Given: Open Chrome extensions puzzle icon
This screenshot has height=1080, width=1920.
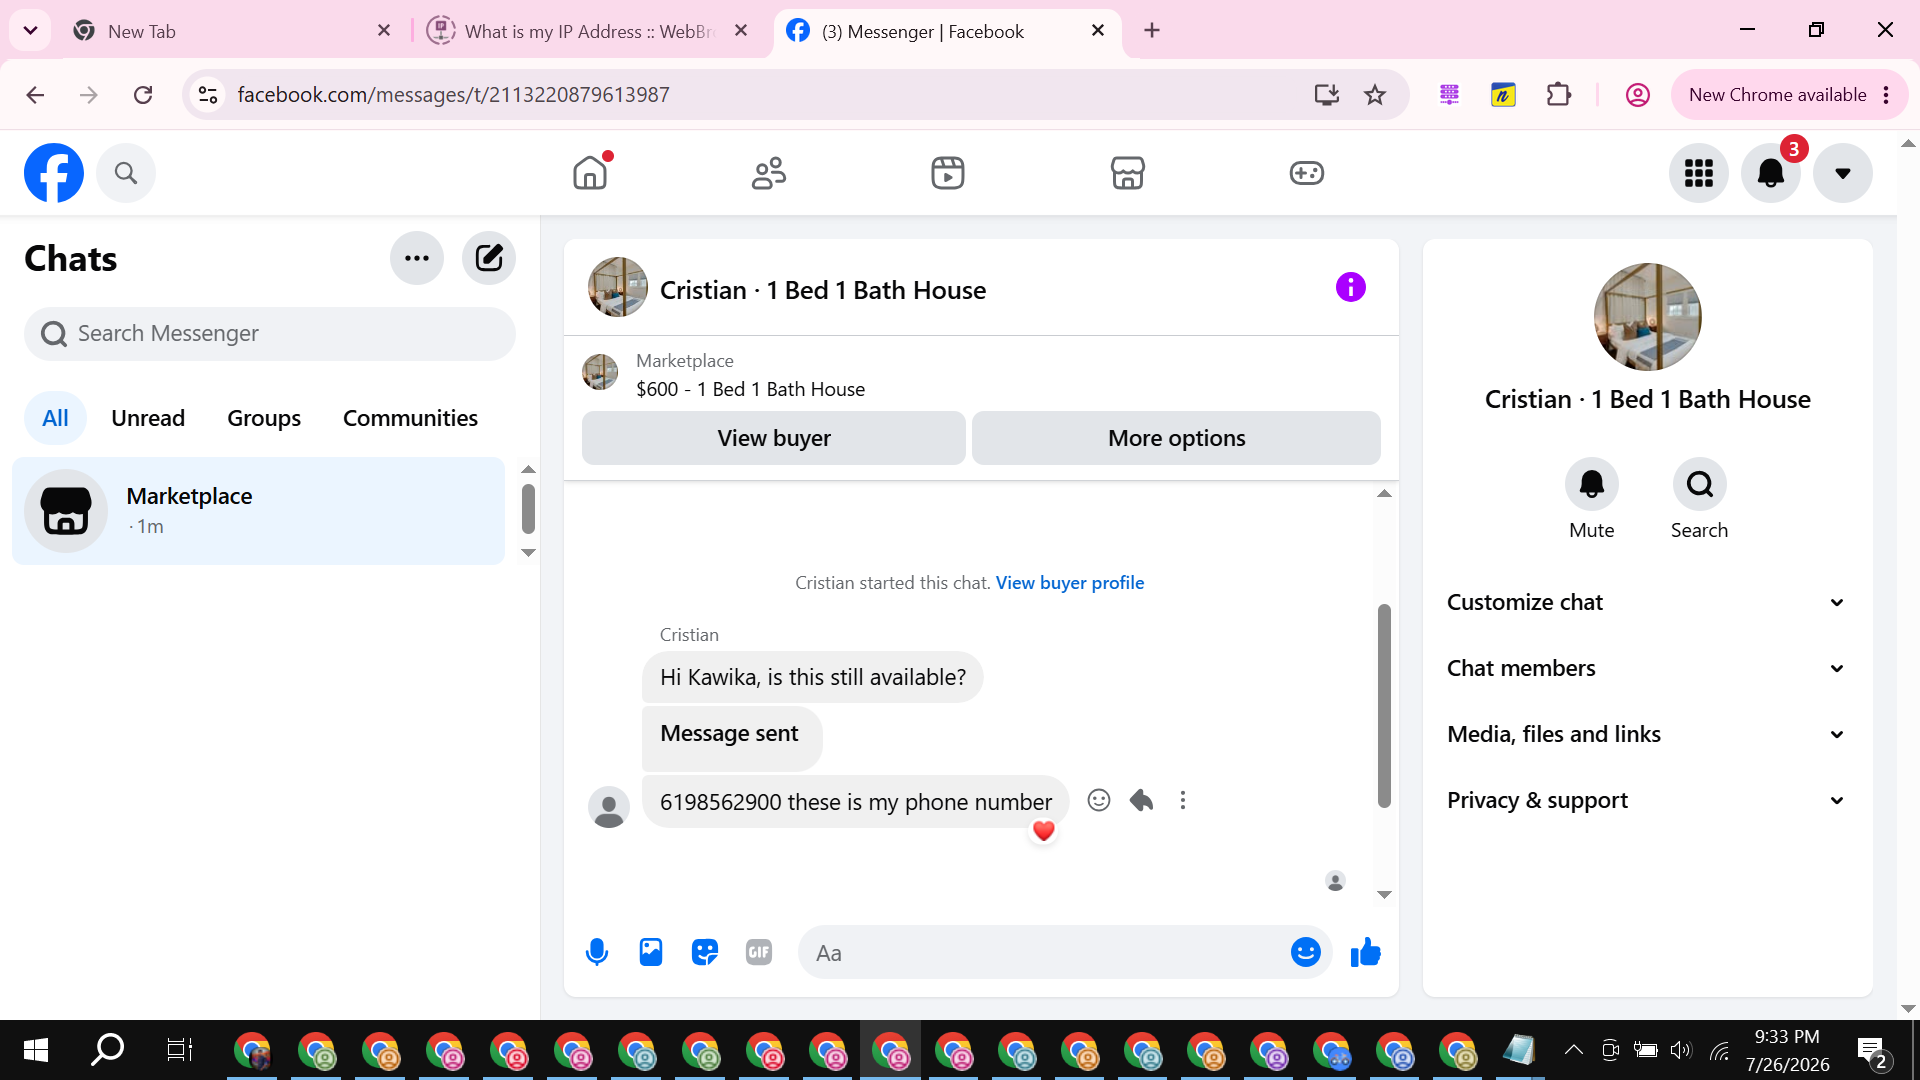Looking at the screenshot, I should tap(1559, 95).
